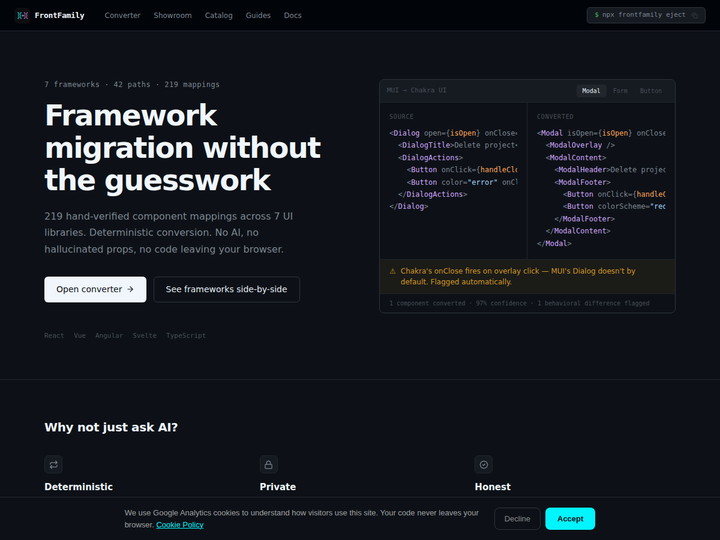This screenshot has height=540, width=720.
Task: Click the DialogTitle line in source code
Action: (458, 145)
